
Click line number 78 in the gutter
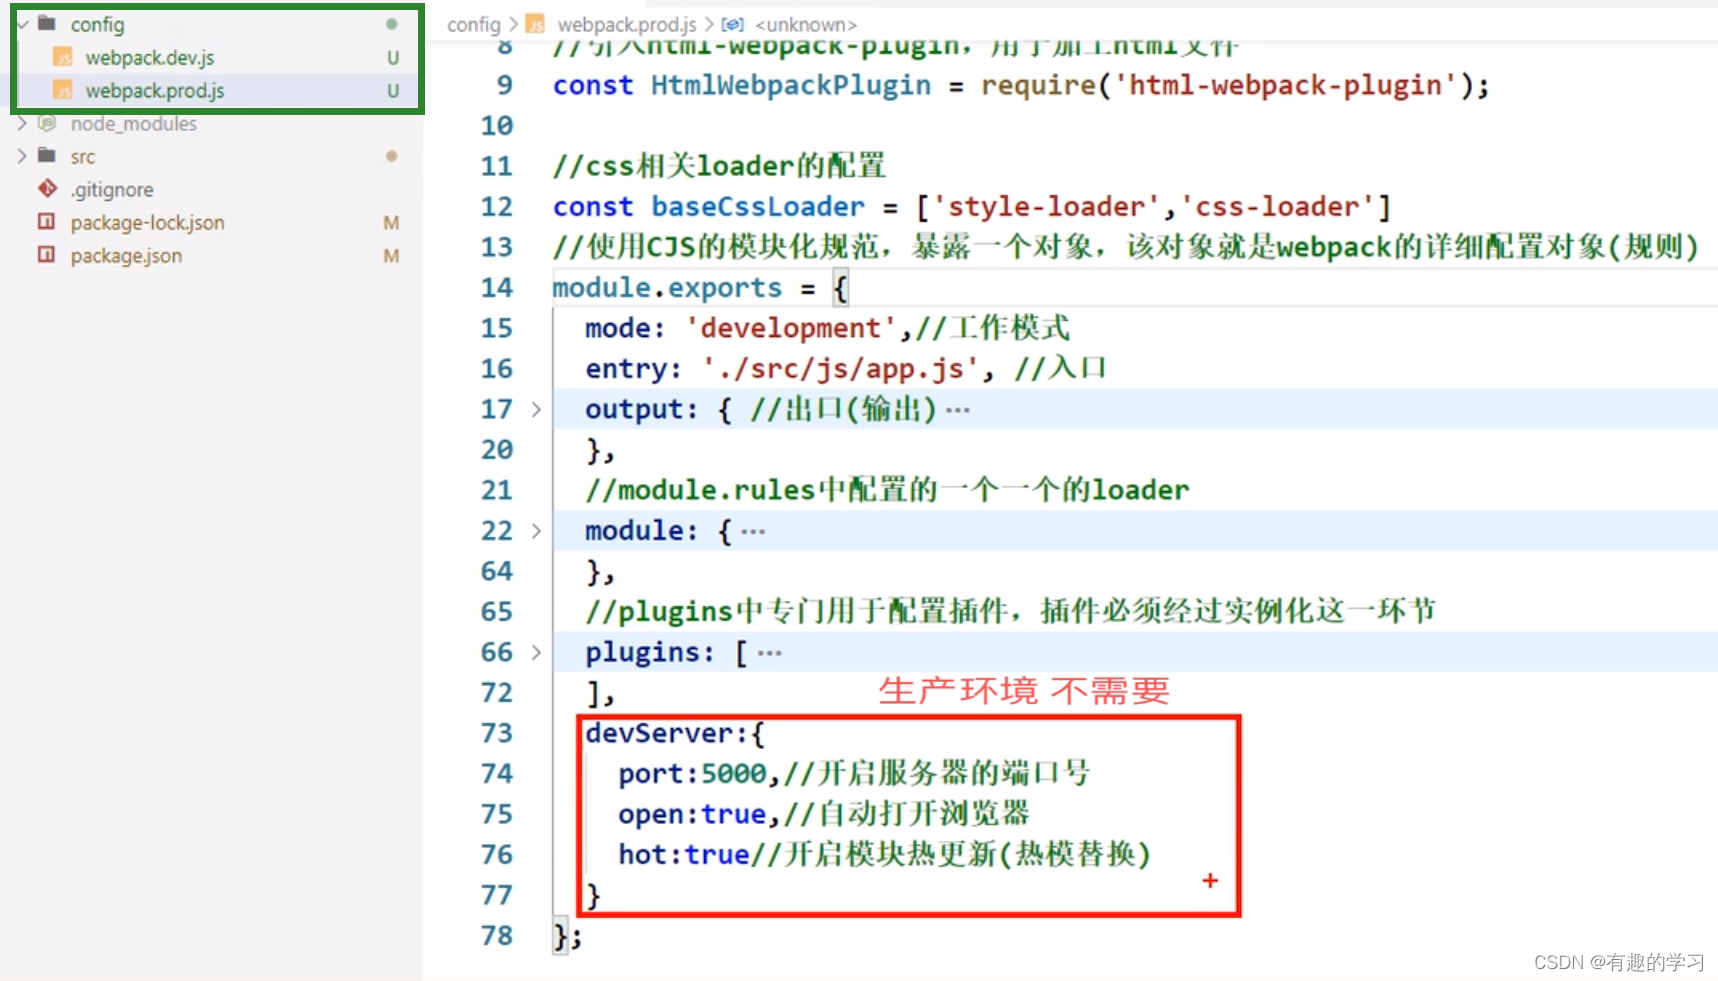point(497,936)
